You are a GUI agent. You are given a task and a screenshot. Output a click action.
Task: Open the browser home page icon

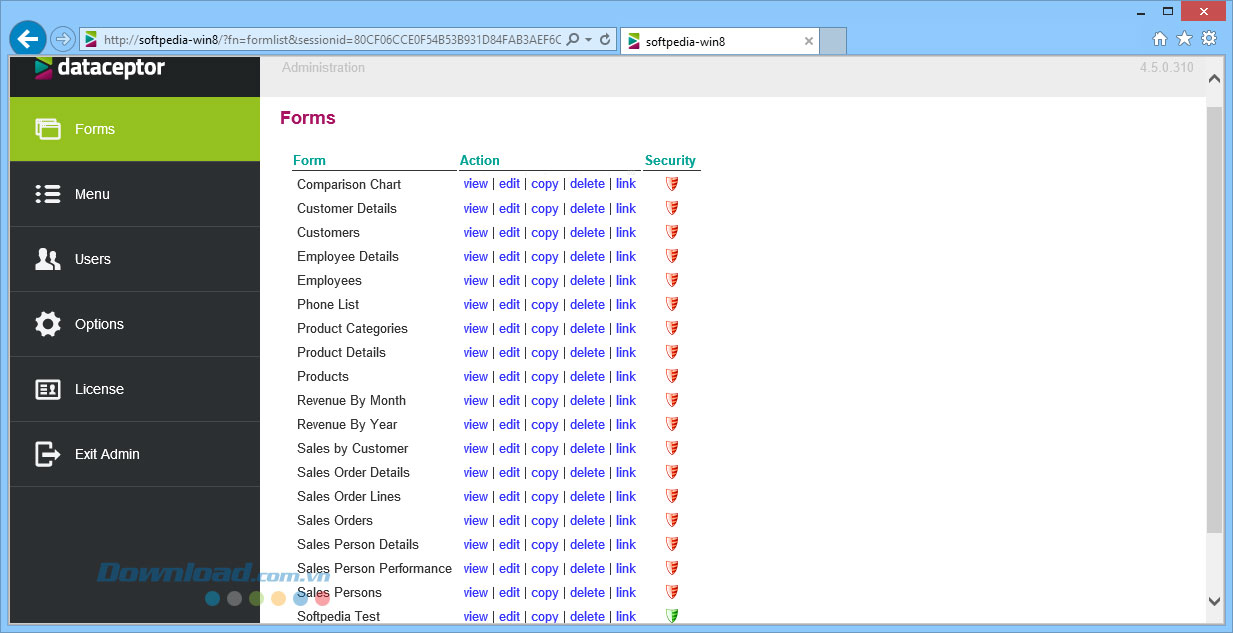click(x=1160, y=39)
